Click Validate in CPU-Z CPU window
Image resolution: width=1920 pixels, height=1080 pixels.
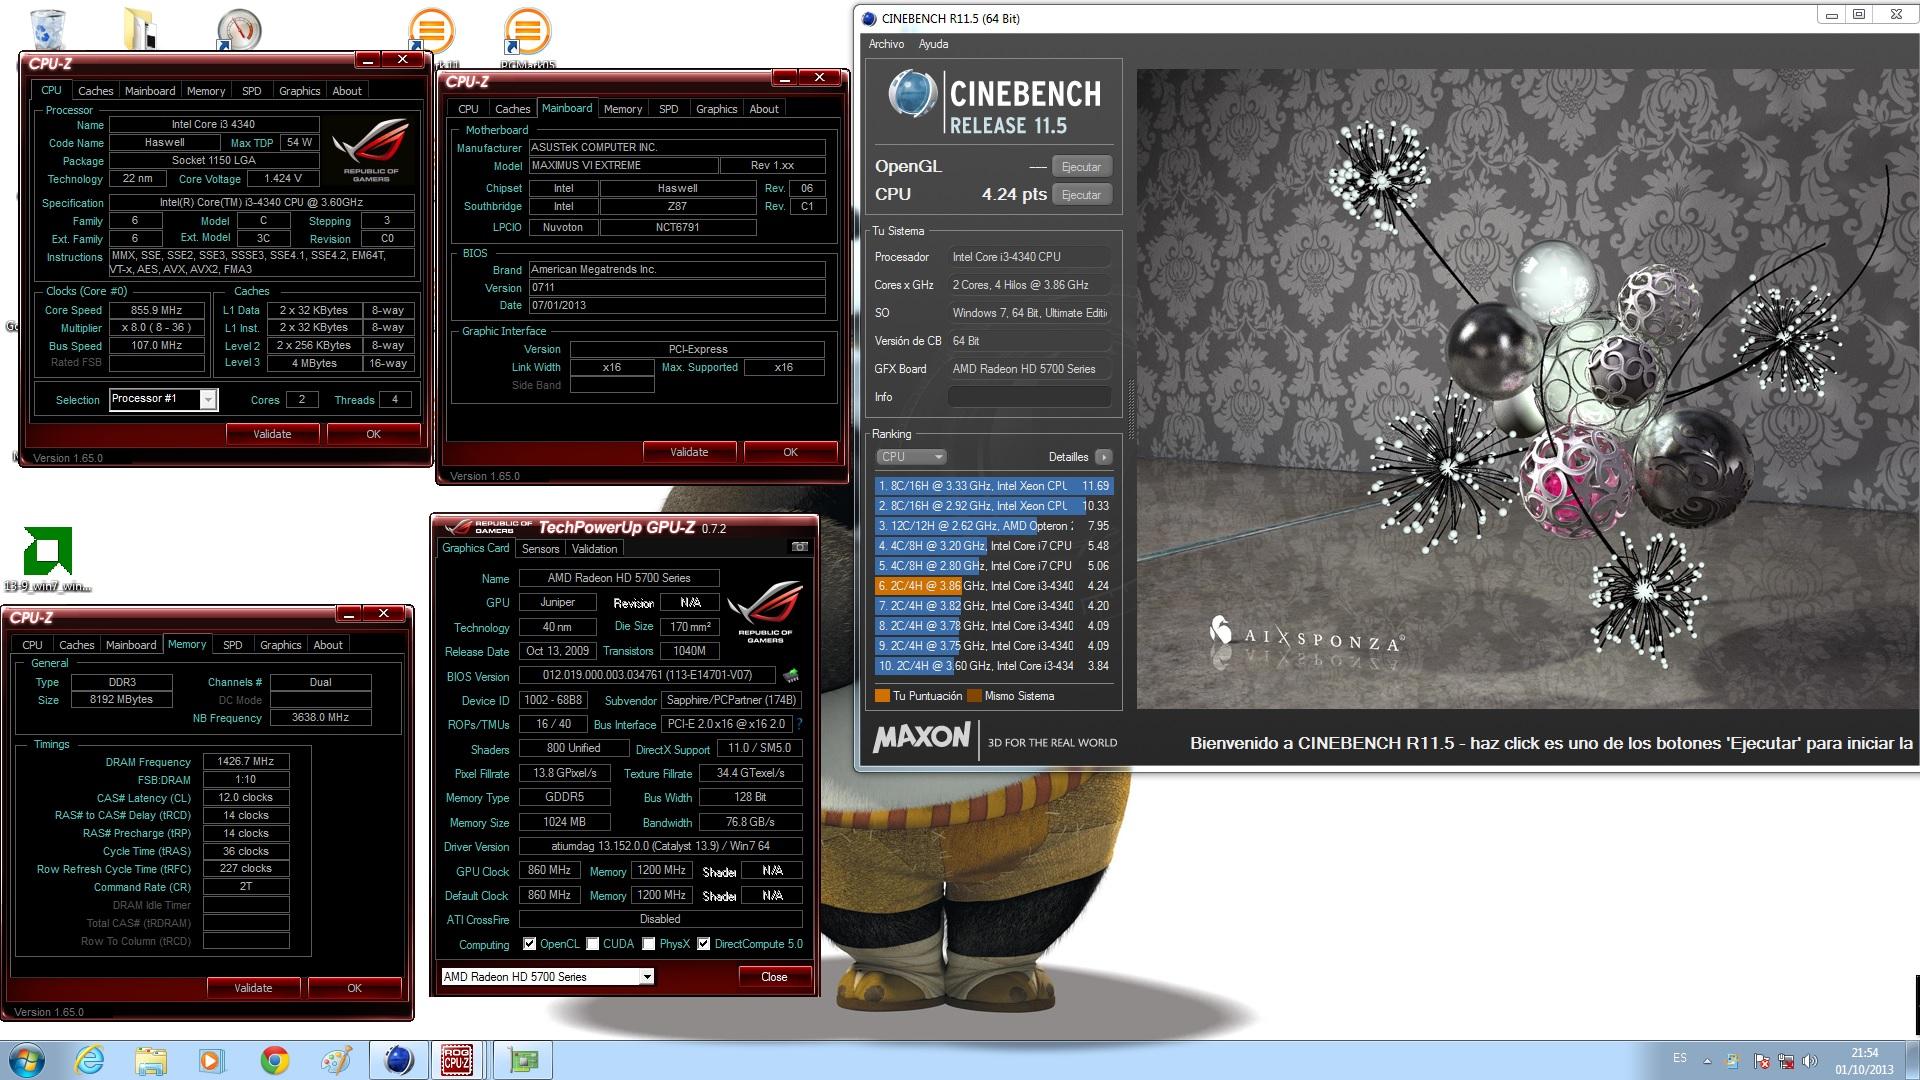[272, 434]
